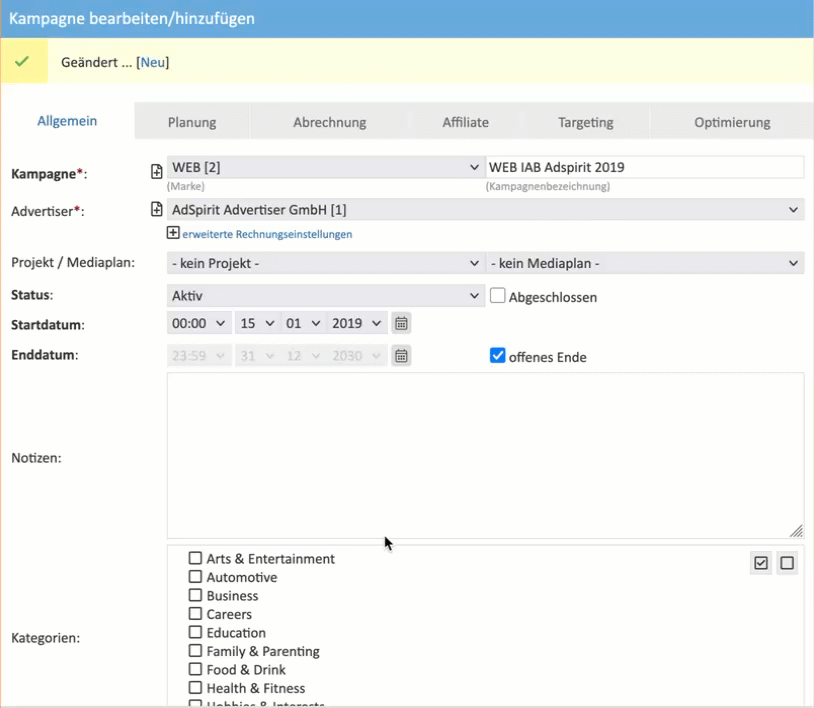Check the Careers category

pos(195,614)
